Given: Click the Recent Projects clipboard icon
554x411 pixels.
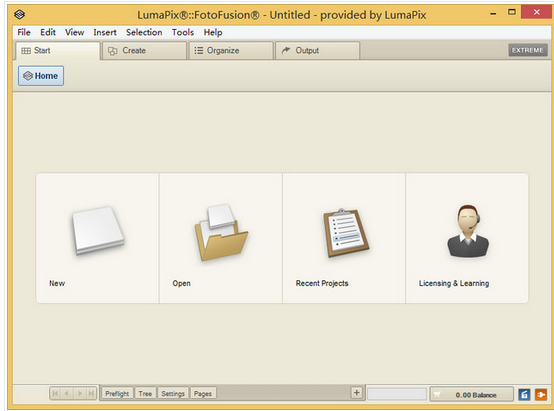Looking at the screenshot, I should tap(345, 232).
